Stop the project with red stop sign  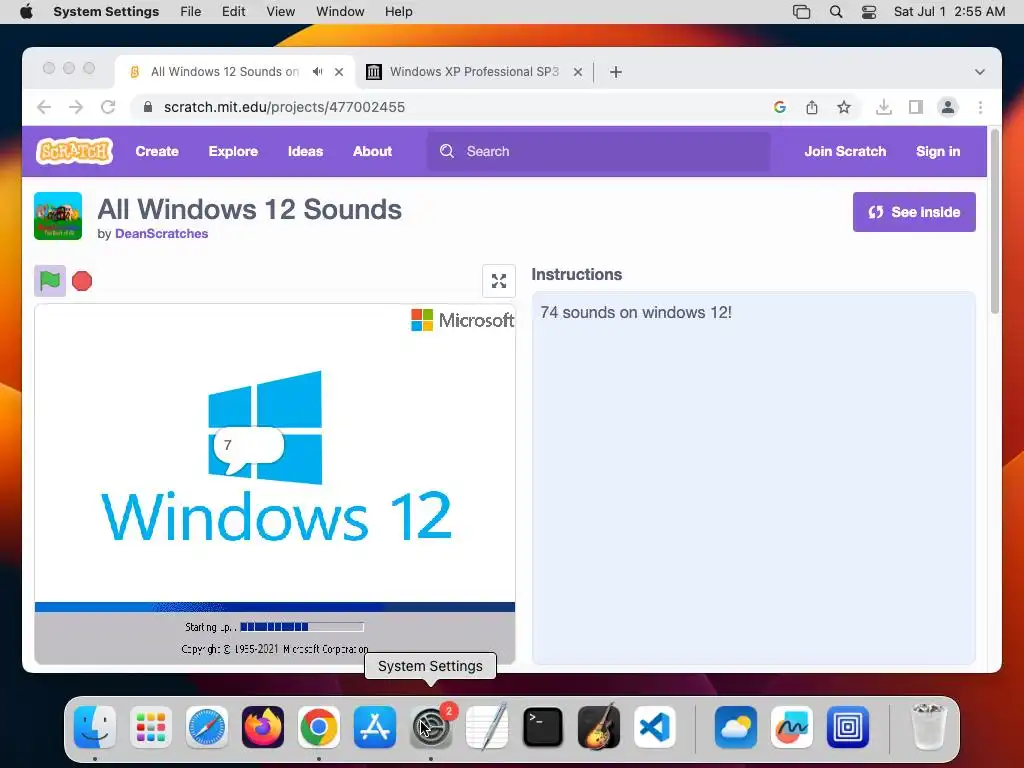[82, 281]
